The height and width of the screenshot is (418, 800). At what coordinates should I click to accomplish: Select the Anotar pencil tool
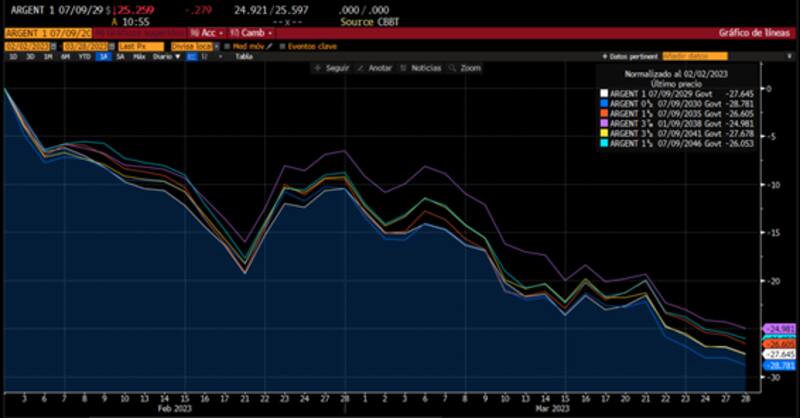pyautogui.click(x=378, y=68)
